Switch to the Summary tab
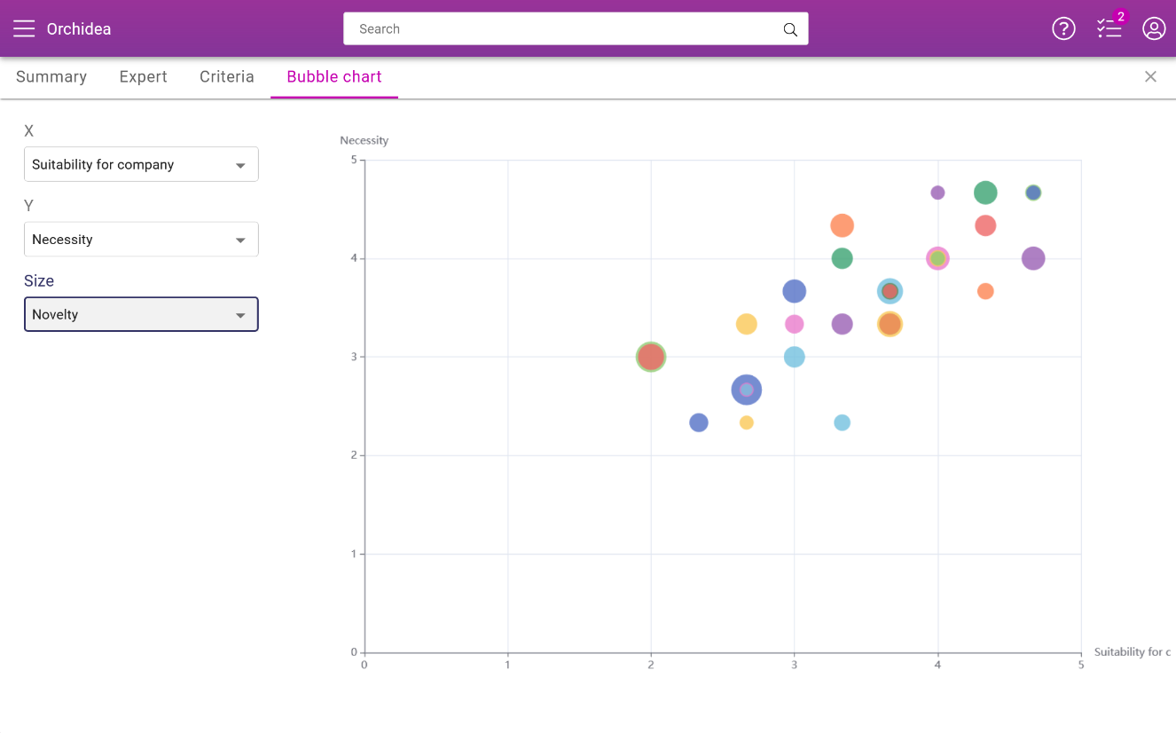 tap(52, 77)
